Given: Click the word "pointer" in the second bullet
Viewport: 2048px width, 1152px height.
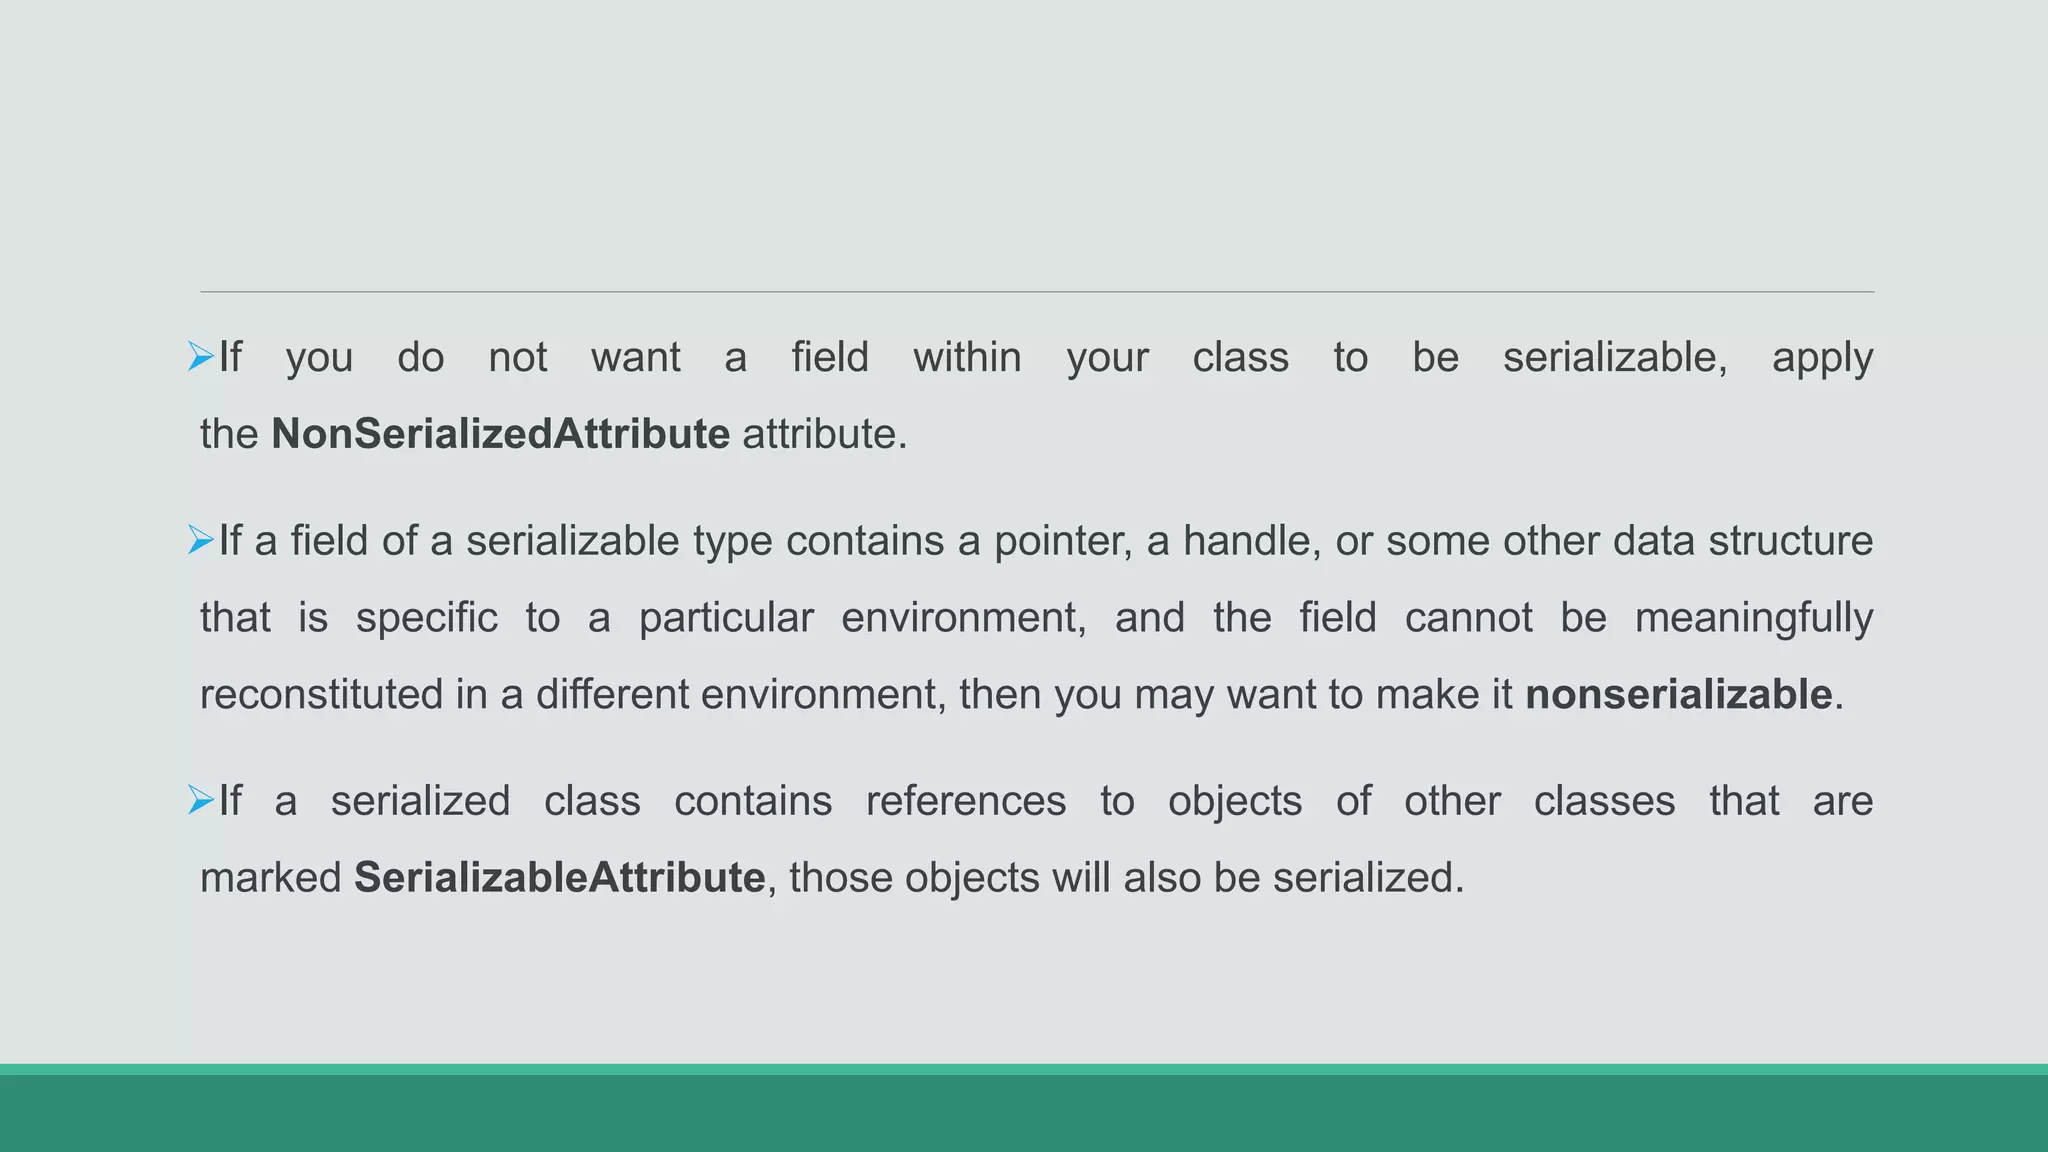Looking at the screenshot, I should [x=1062, y=541].
